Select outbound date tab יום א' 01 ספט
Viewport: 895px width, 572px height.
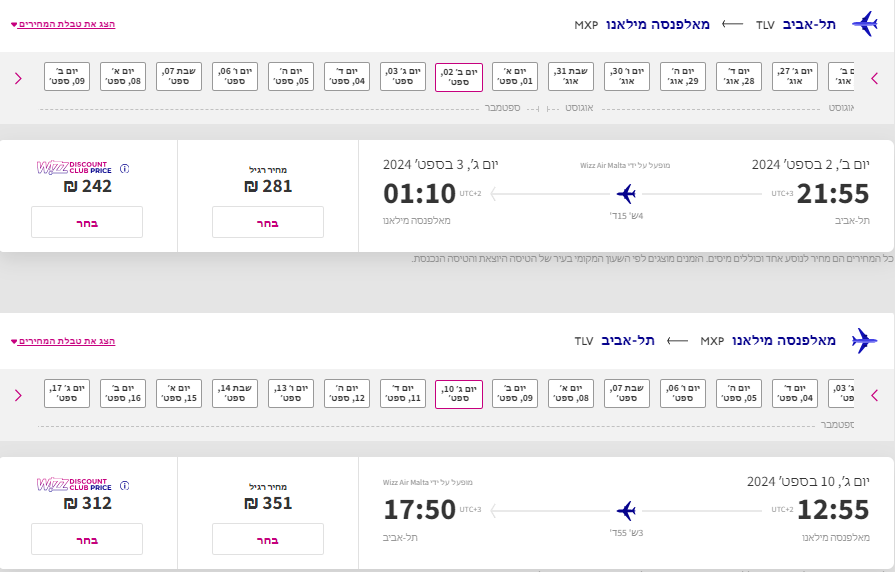click(x=515, y=76)
